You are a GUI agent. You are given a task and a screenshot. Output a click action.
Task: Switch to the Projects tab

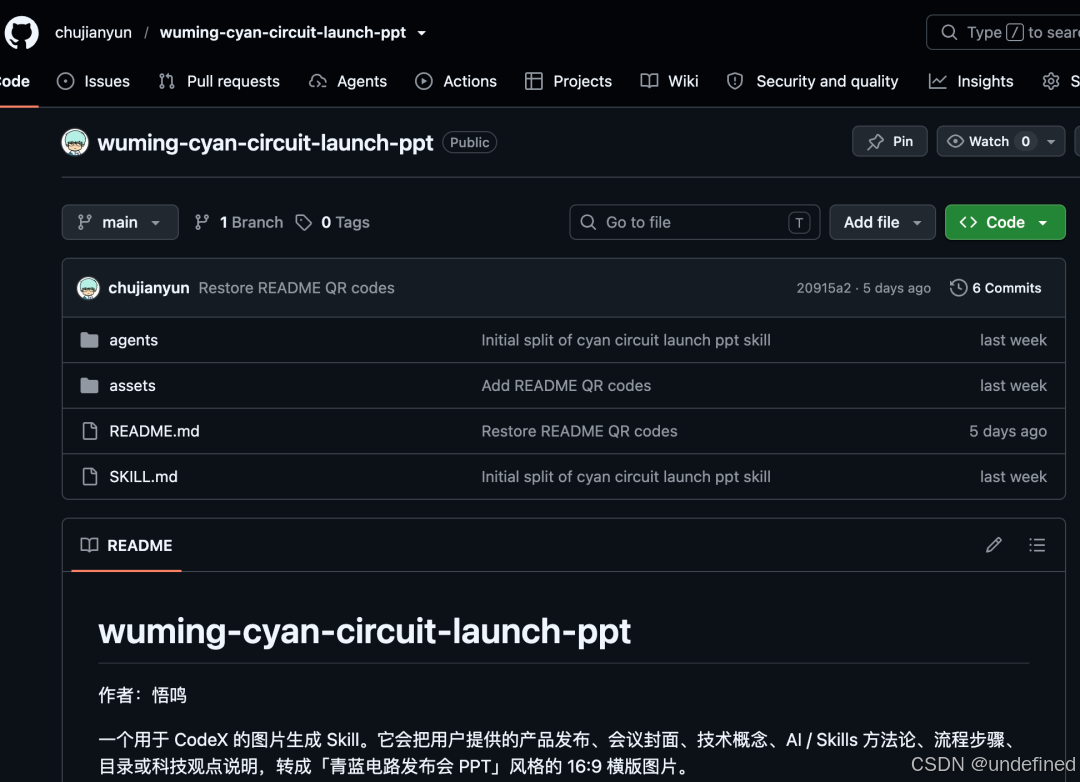568,81
